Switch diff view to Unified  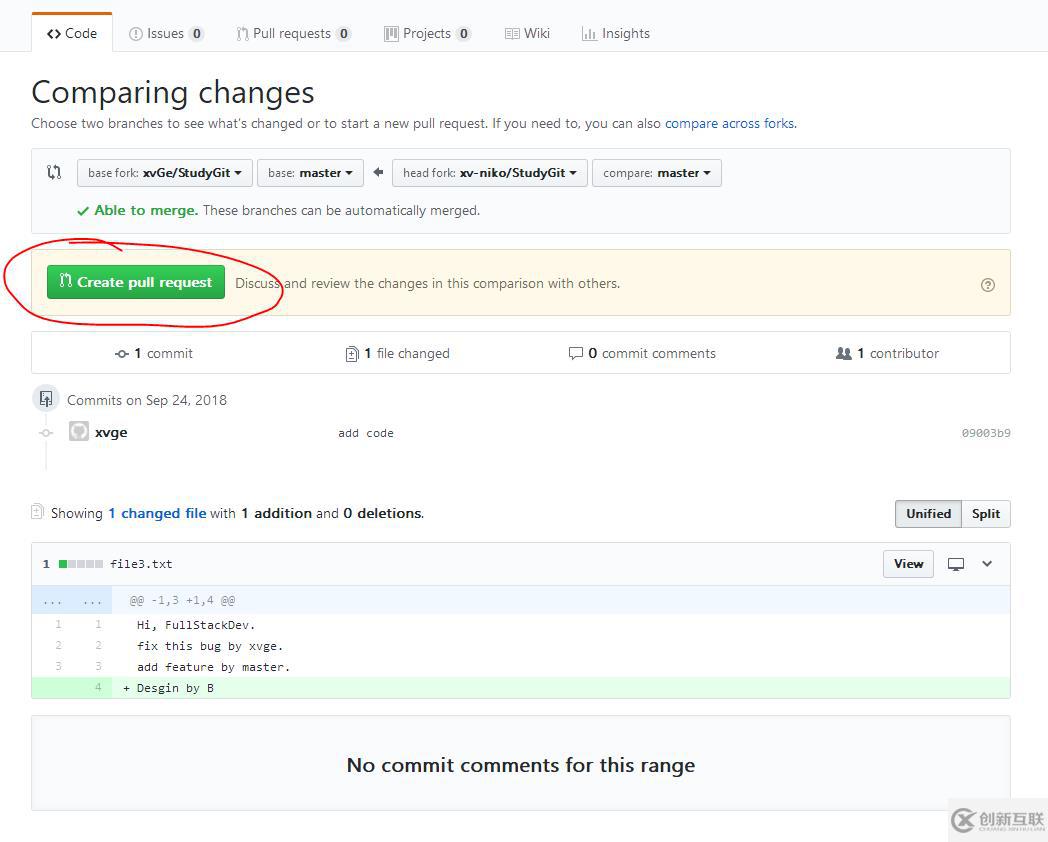(928, 514)
